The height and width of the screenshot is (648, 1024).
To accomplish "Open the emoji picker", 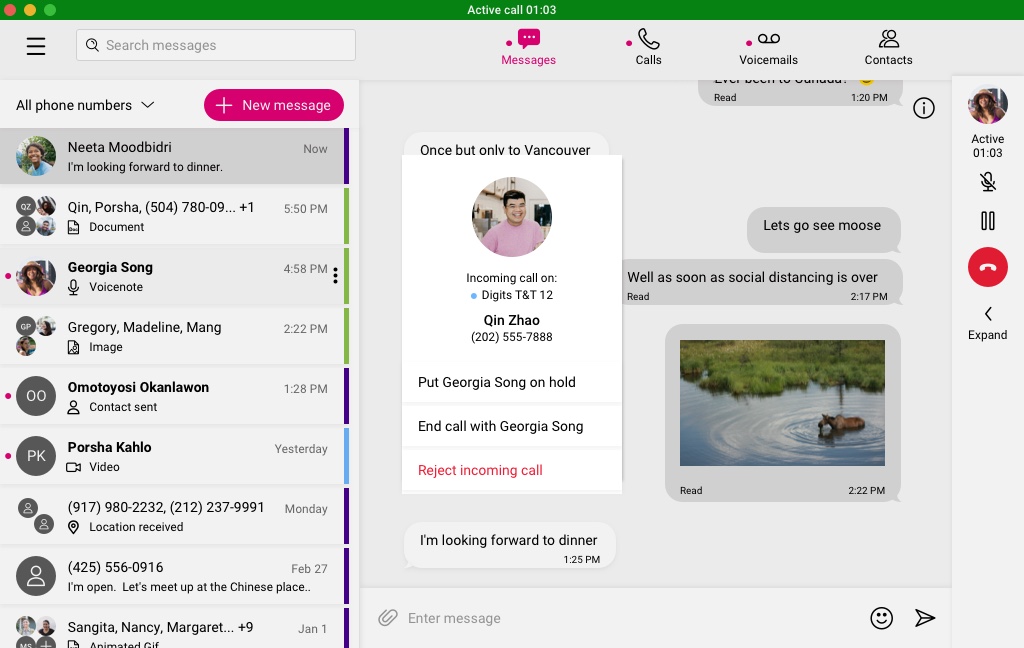I will 881,618.
